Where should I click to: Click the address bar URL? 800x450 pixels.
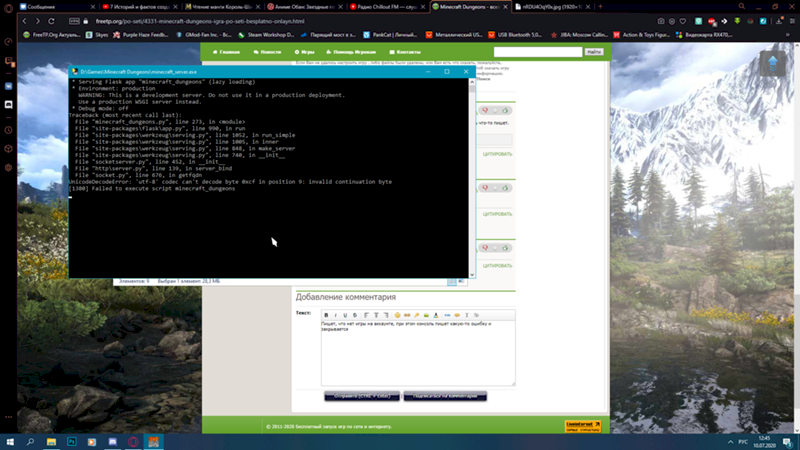(x=199, y=21)
